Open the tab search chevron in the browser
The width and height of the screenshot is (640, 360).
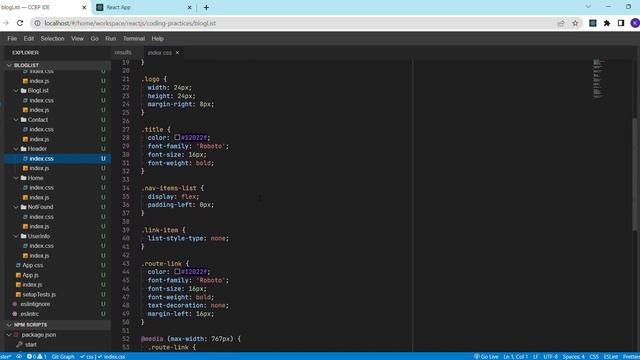coord(588,7)
